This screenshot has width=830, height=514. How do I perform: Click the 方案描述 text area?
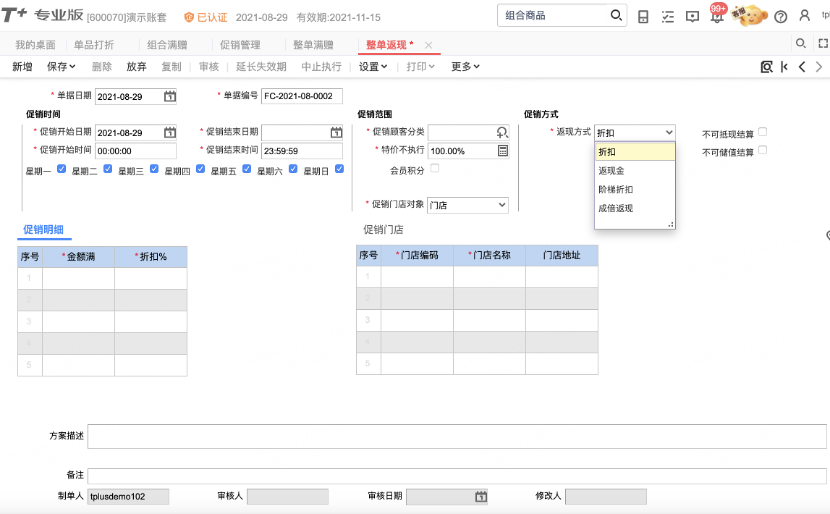pos(457,436)
